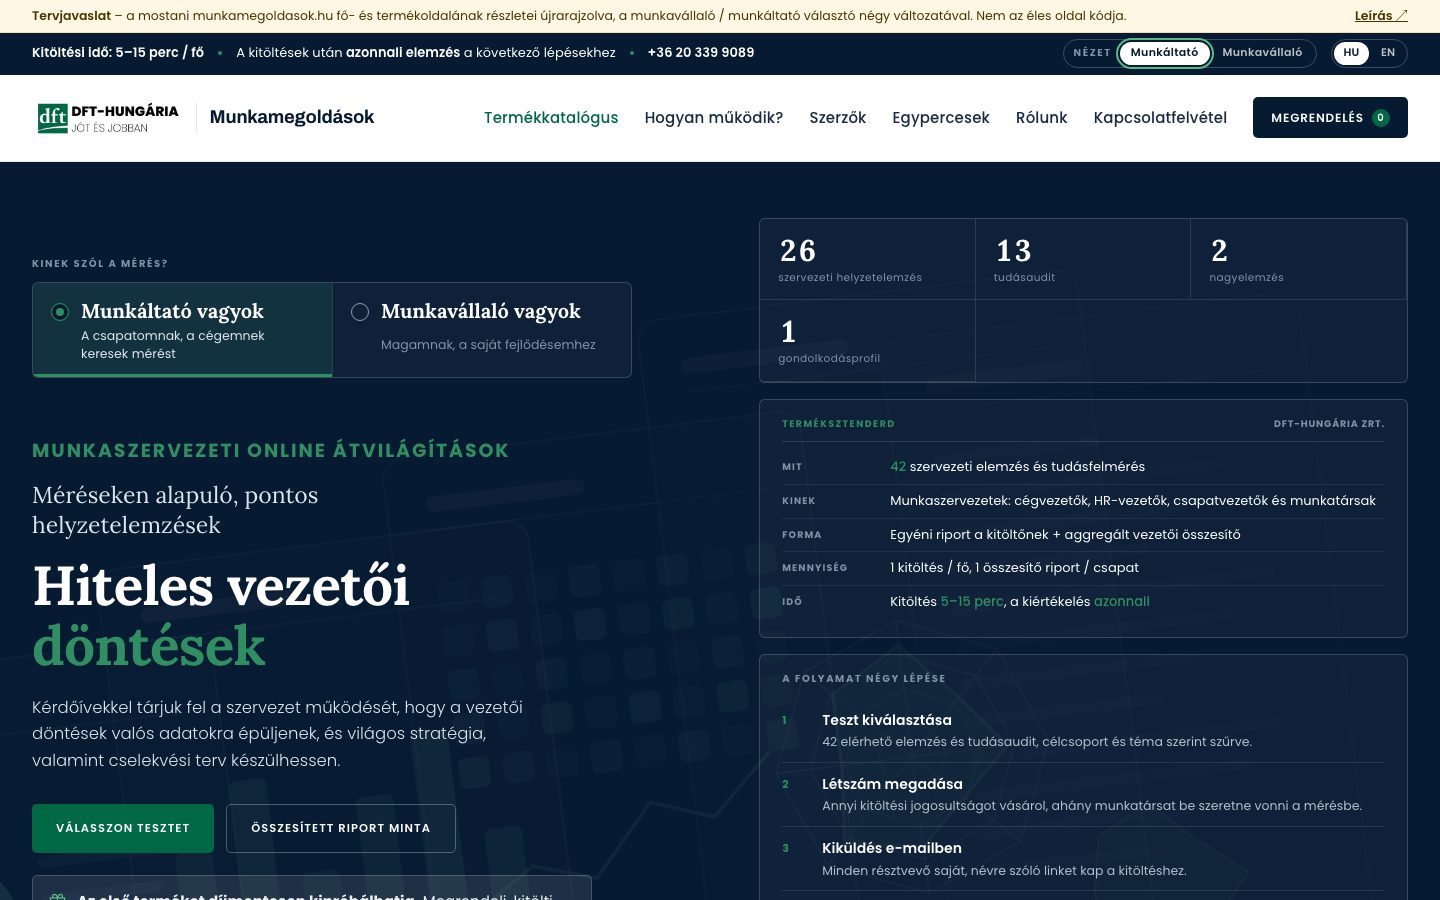Viewport: 1440px width, 900px height.
Task: Click the "42 szervezeti elemzés és tudásfelmérés" row
Action: tap(1083, 467)
